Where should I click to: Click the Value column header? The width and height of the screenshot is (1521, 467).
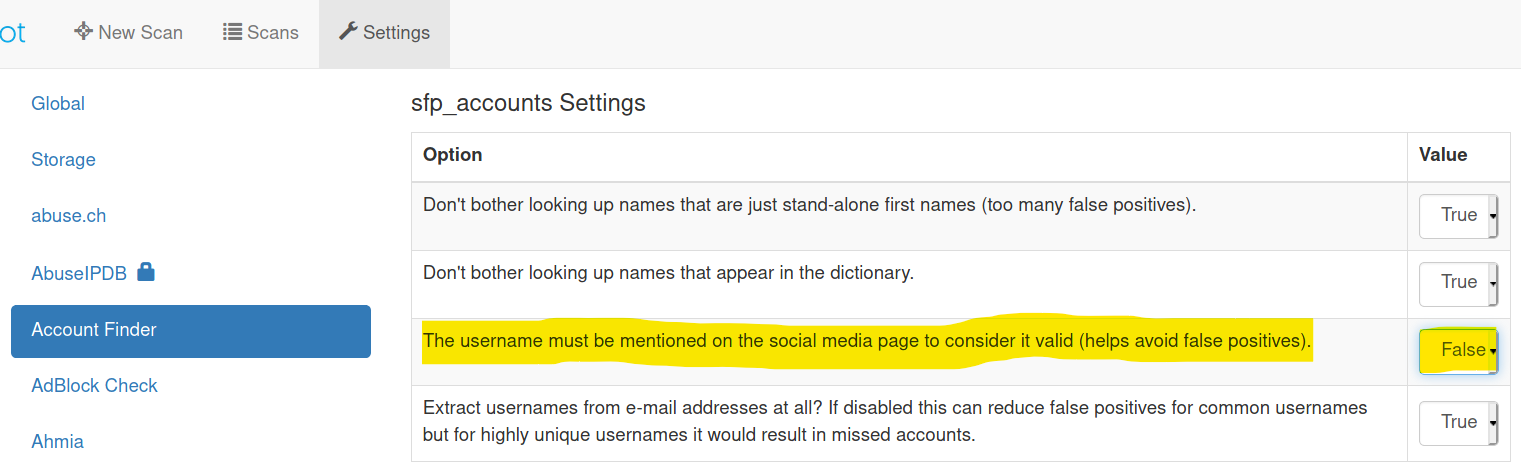(x=1443, y=155)
